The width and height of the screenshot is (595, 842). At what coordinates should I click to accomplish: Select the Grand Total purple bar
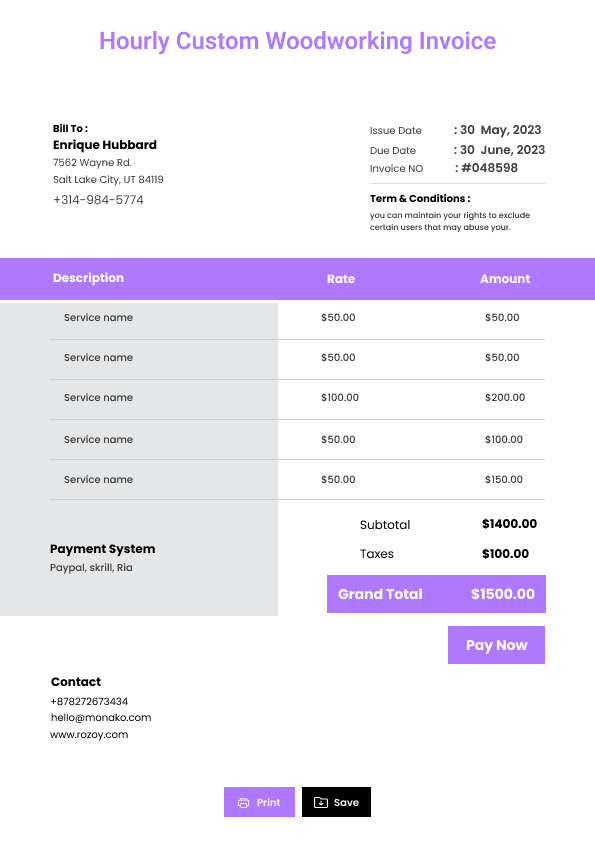click(436, 594)
